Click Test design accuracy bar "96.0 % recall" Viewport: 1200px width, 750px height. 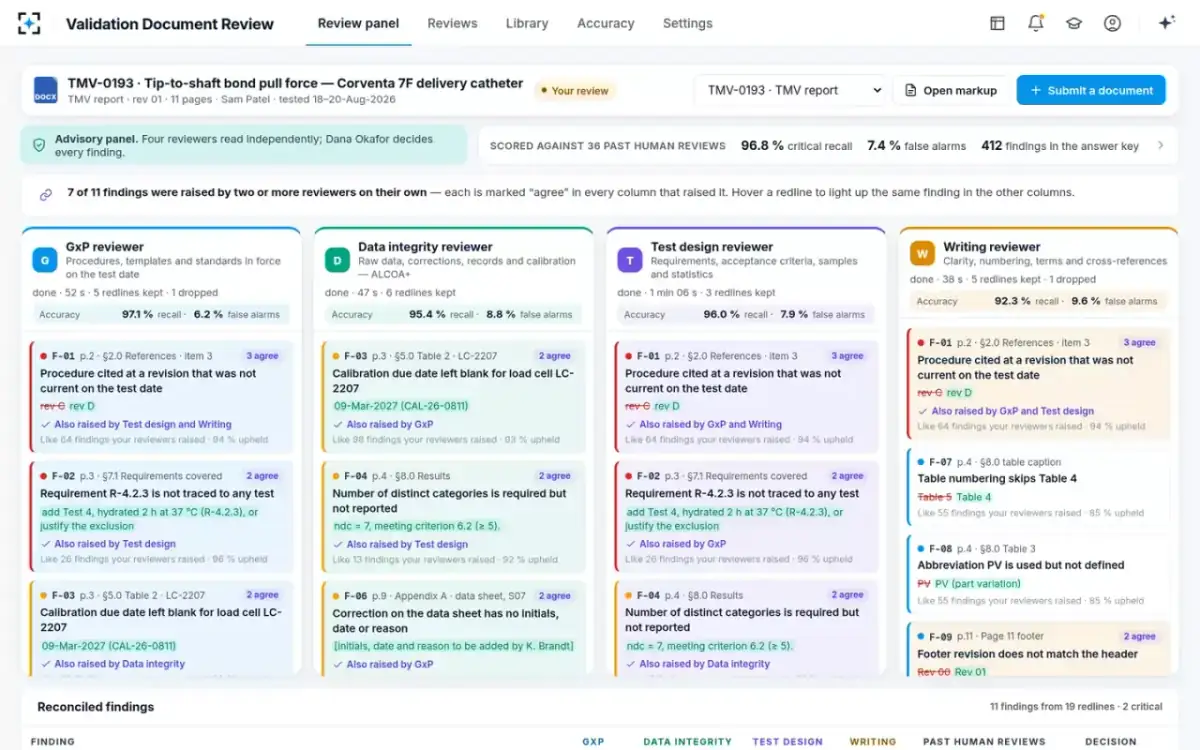point(747,314)
